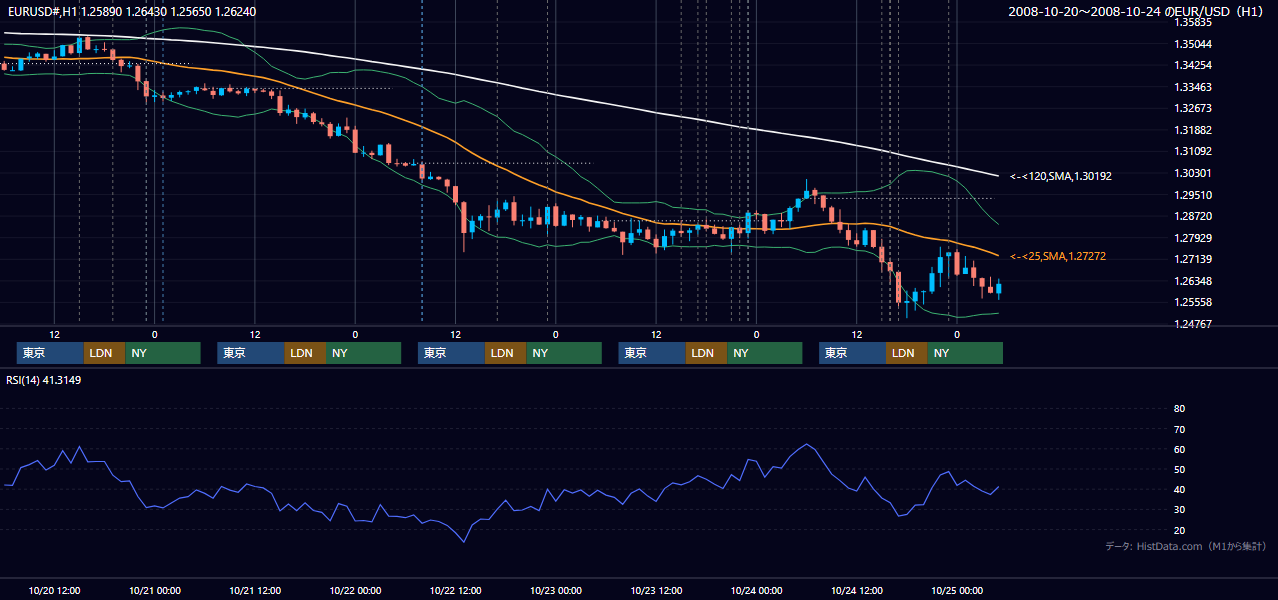1278x600 pixels.
Task: Open the HistData.com data source credit
Action: (x=1185, y=546)
